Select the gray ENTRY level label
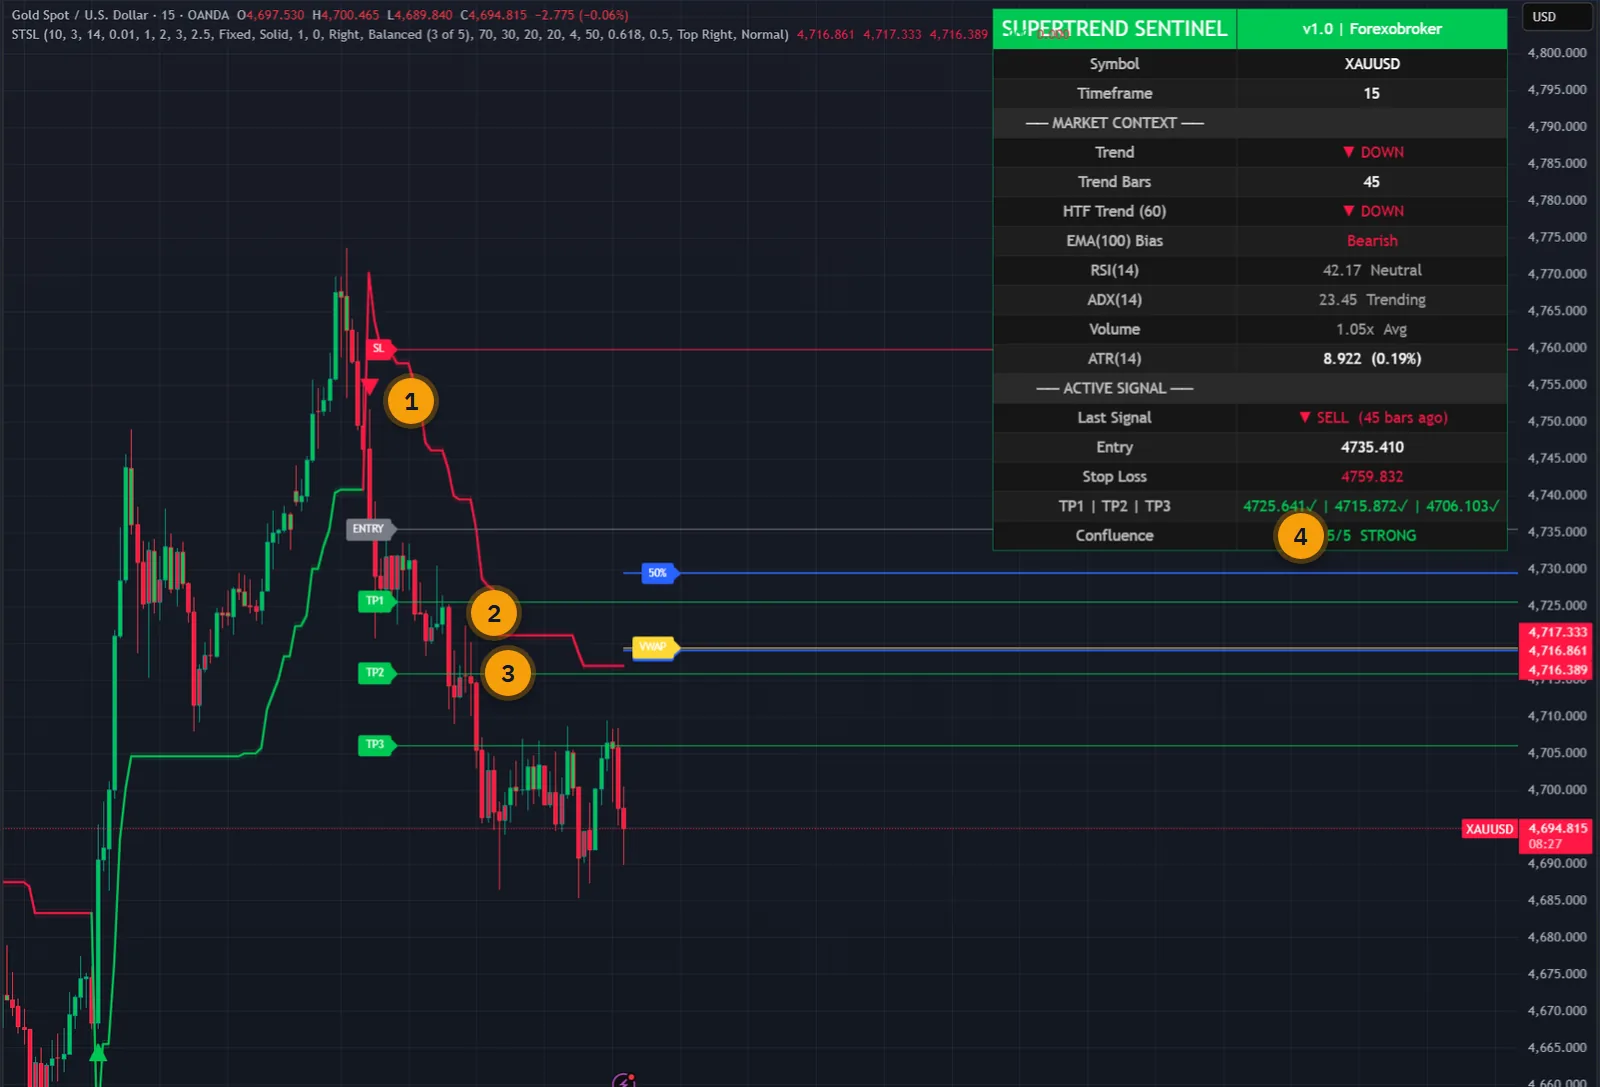The width and height of the screenshot is (1600, 1087). (370, 529)
